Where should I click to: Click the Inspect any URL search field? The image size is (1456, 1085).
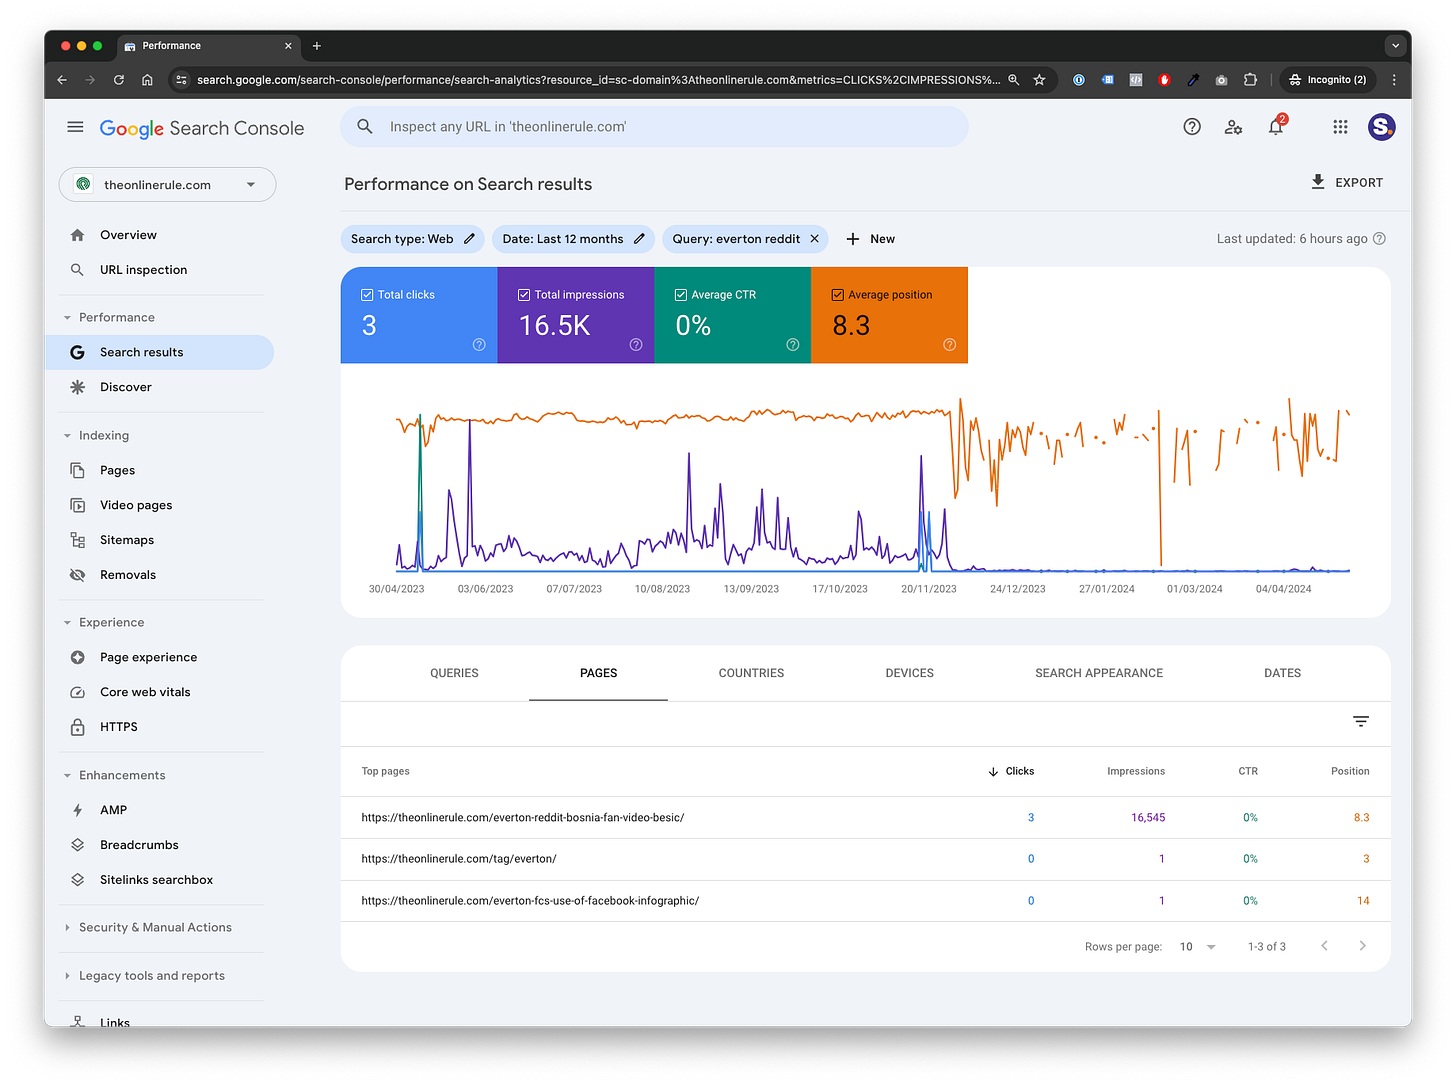click(654, 127)
